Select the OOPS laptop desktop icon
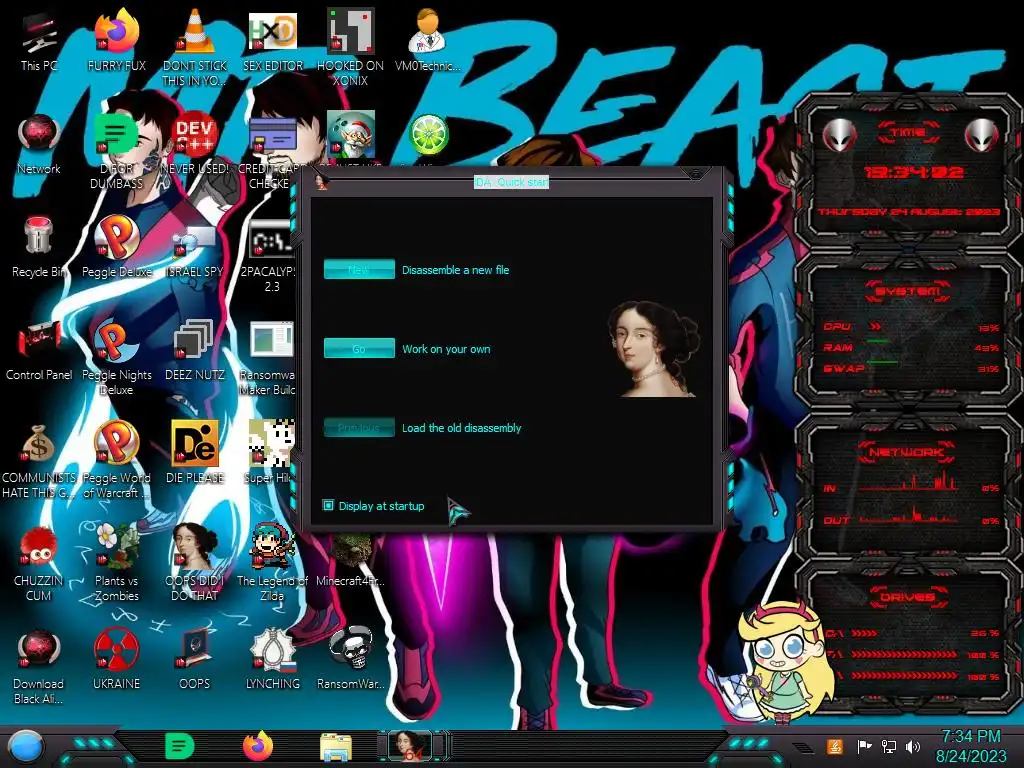1024x768 pixels. pyautogui.click(x=195, y=660)
